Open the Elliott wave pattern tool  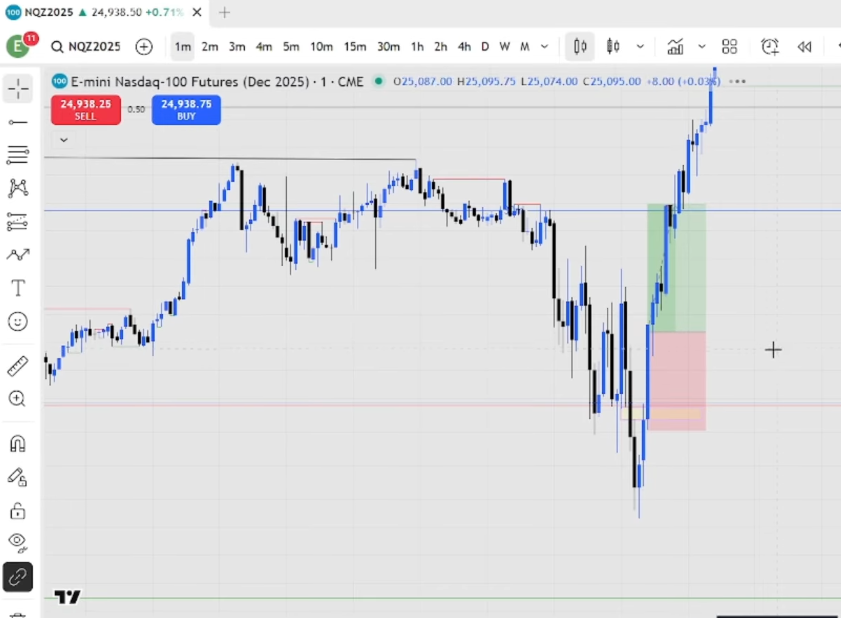coord(18,254)
